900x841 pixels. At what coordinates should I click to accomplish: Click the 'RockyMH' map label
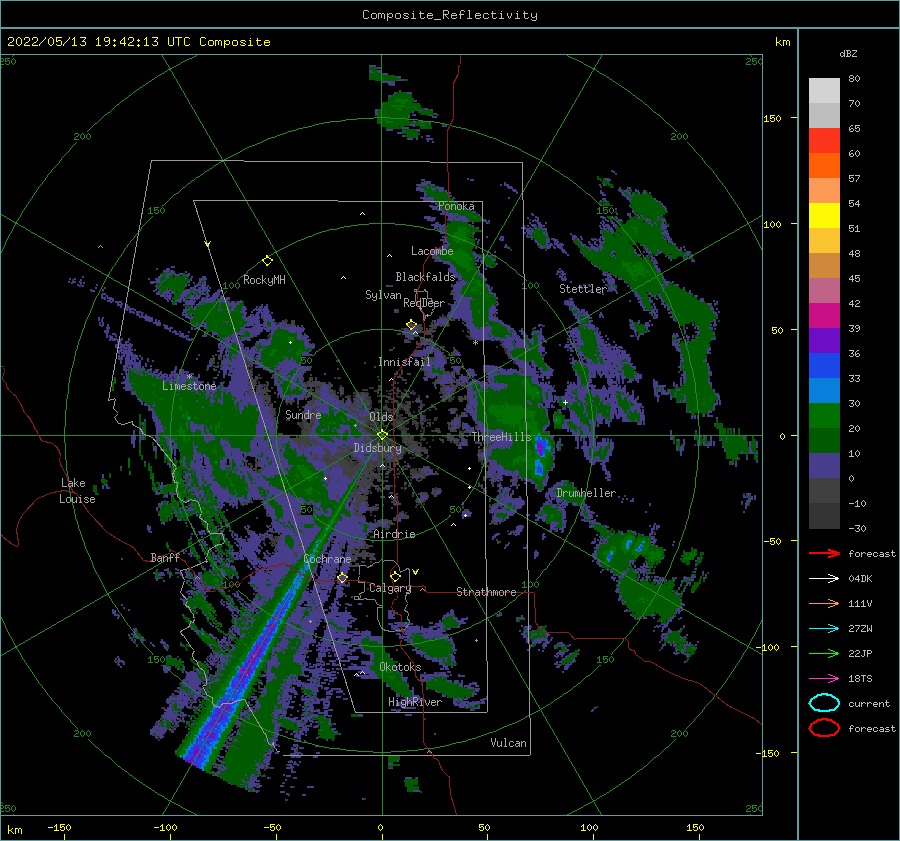264,280
